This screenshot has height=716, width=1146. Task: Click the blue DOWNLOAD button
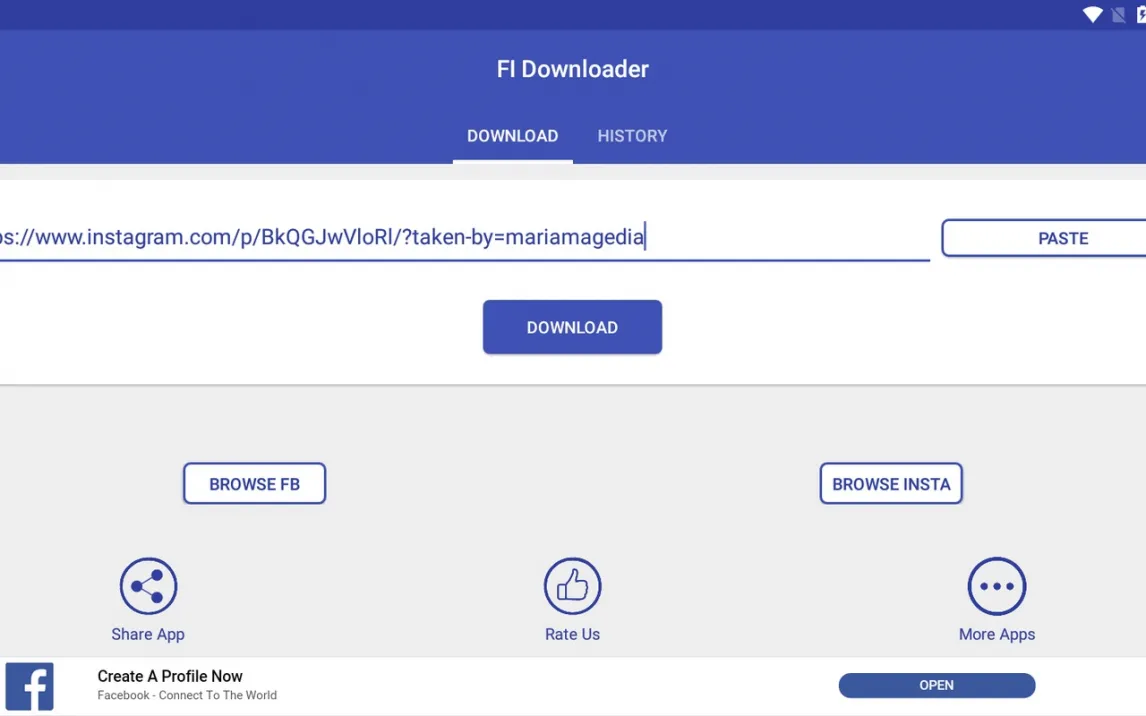[x=572, y=327]
